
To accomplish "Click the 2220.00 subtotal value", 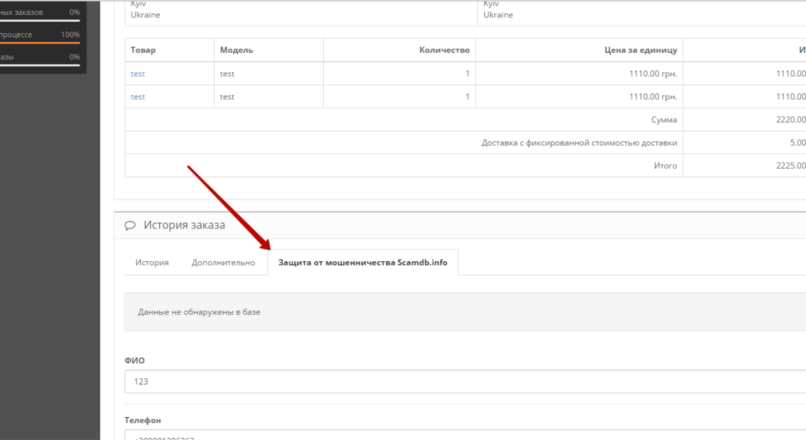I will pos(791,120).
